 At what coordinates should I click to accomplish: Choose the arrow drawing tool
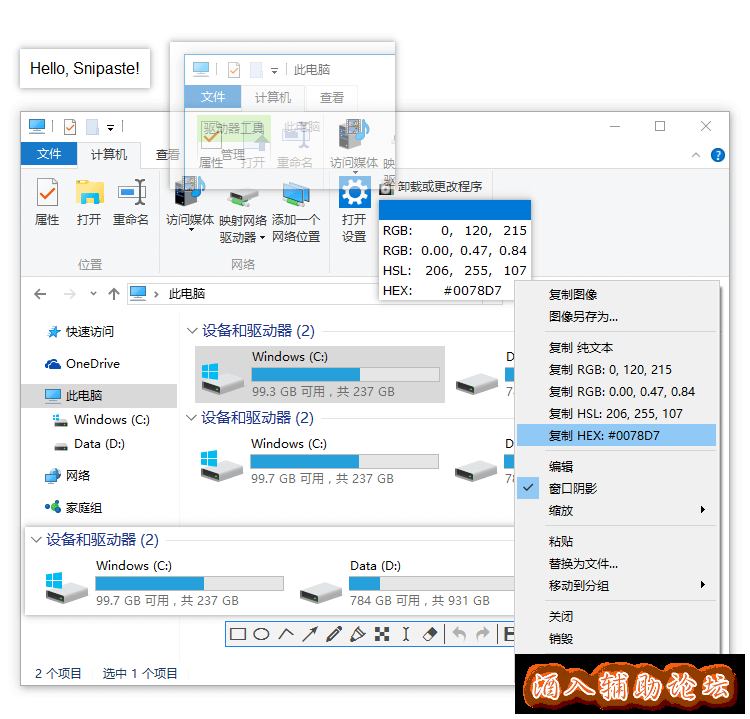point(310,634)
